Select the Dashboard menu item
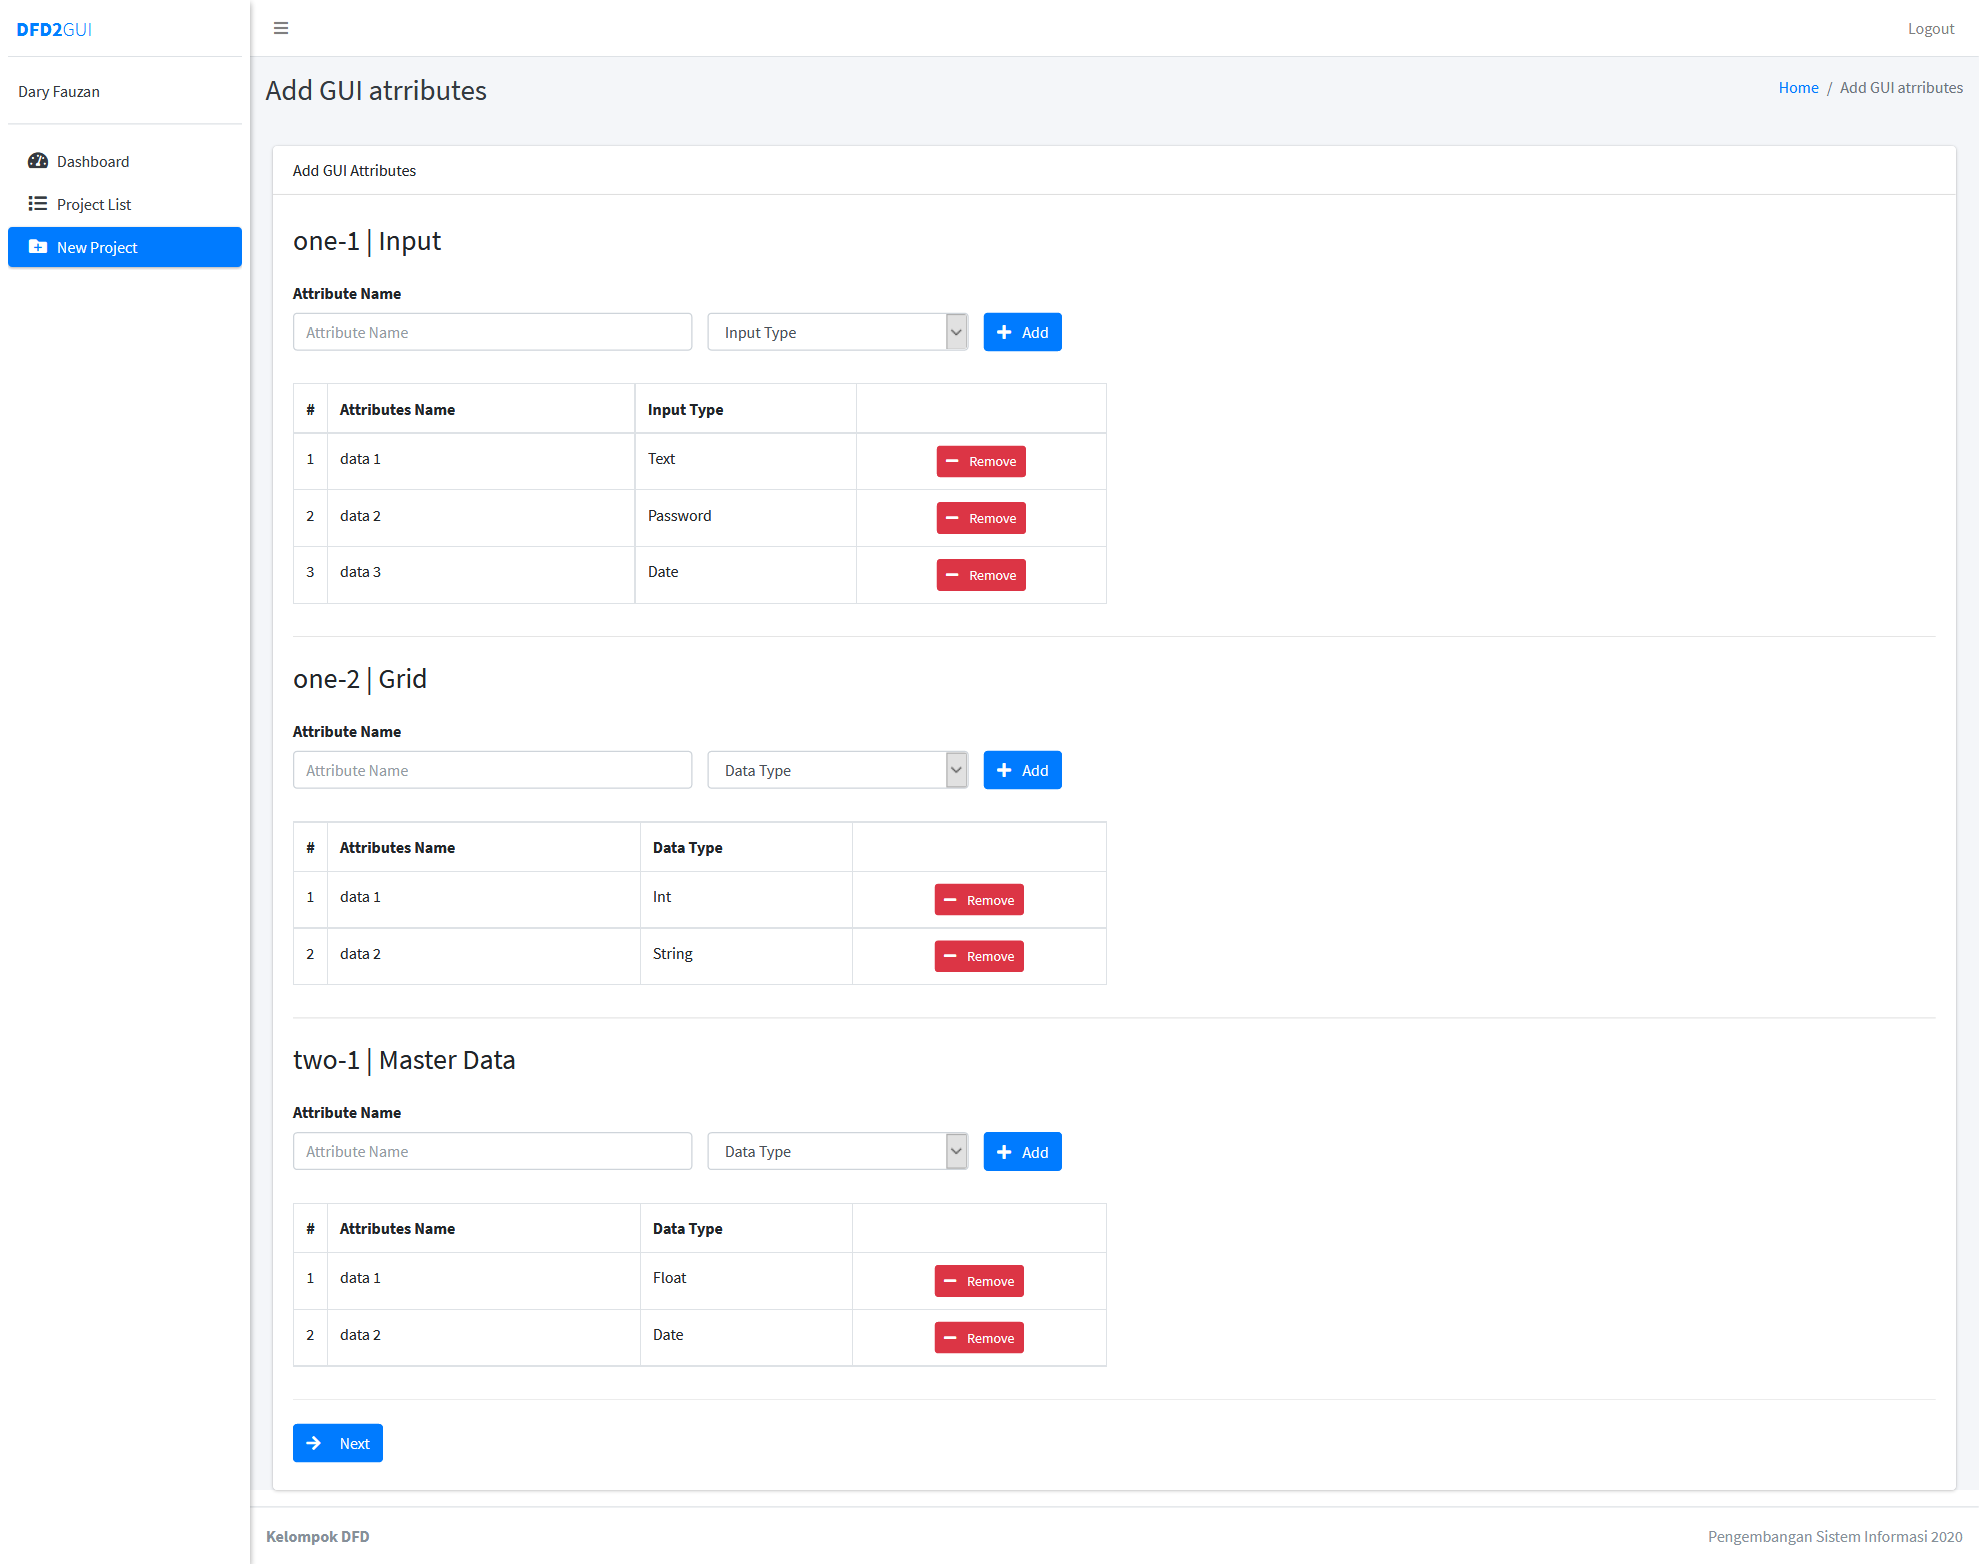 (93, 161)
